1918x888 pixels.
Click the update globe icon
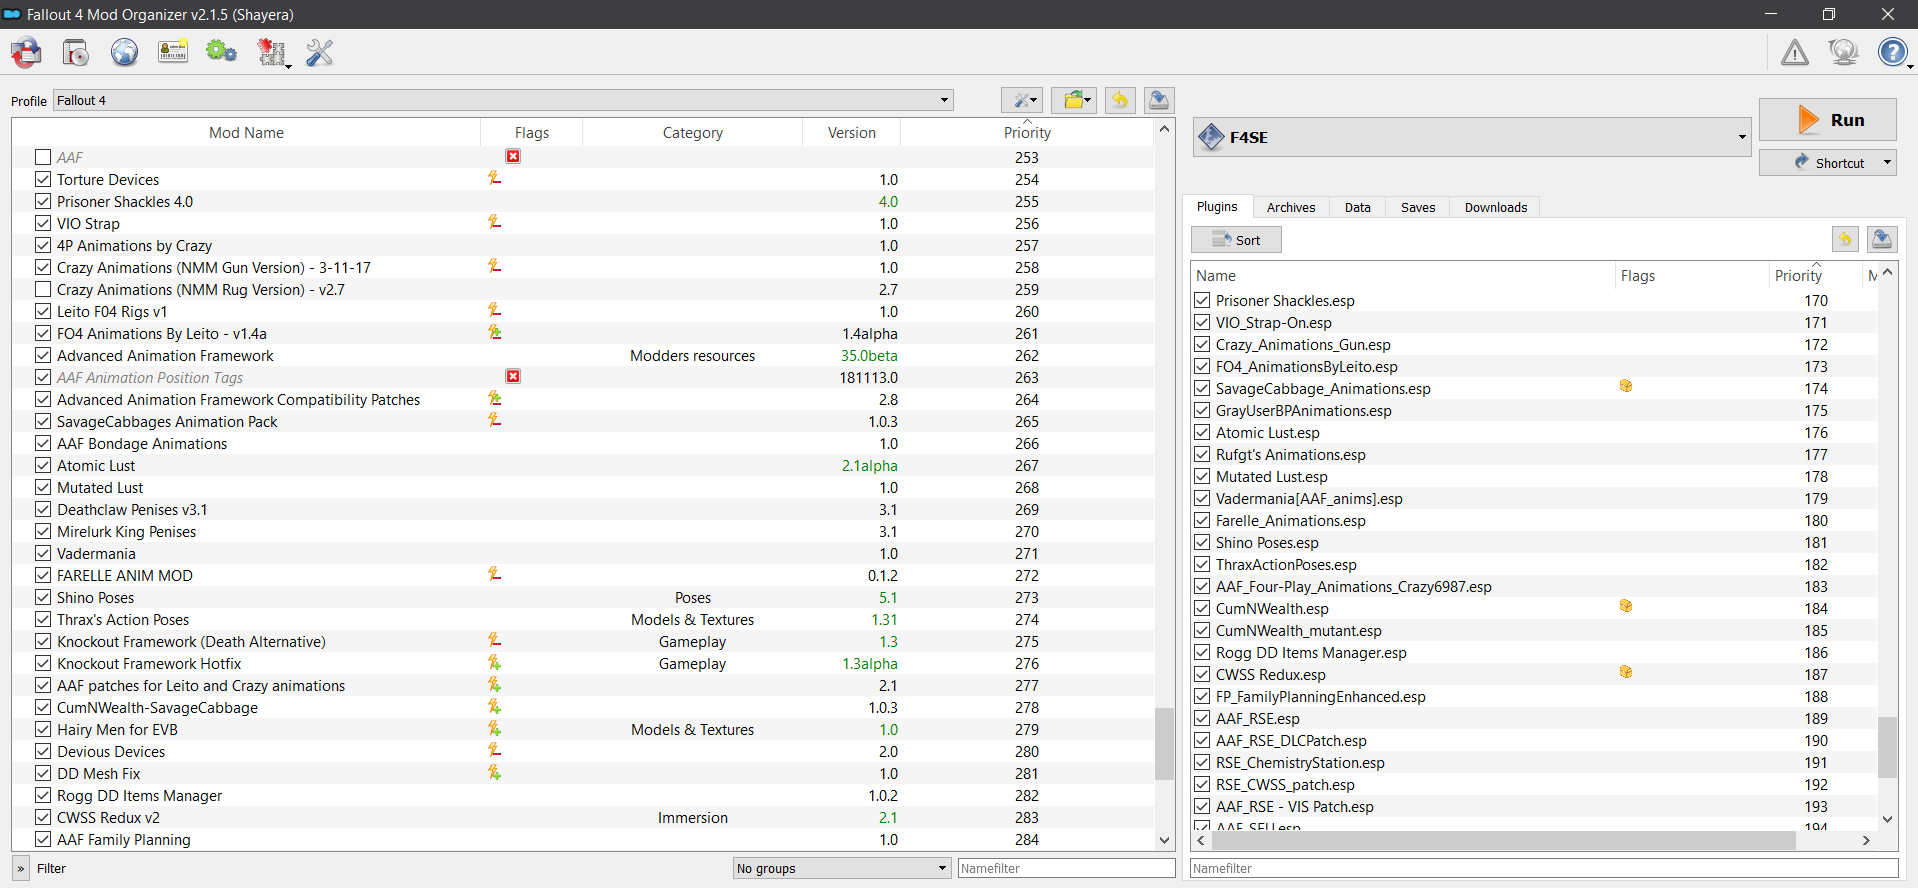tap(1843, 52)
